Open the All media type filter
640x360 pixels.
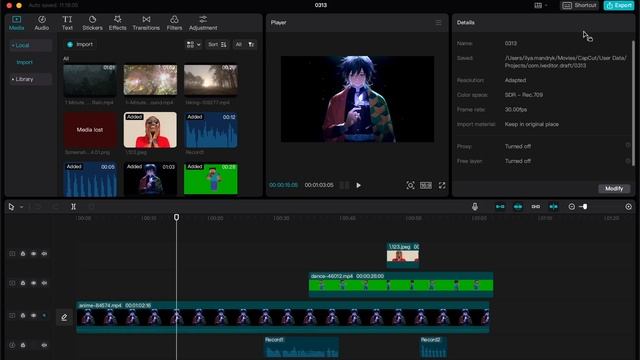[238, 44]
